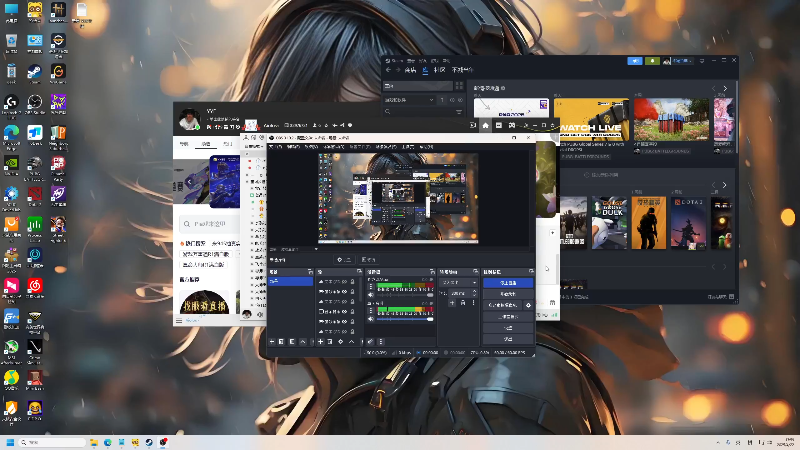The width and height of the screenshot is (800, 450).
Task: Open Audio Mixer footer three-dot menu
Action: (x=381, y=342)
